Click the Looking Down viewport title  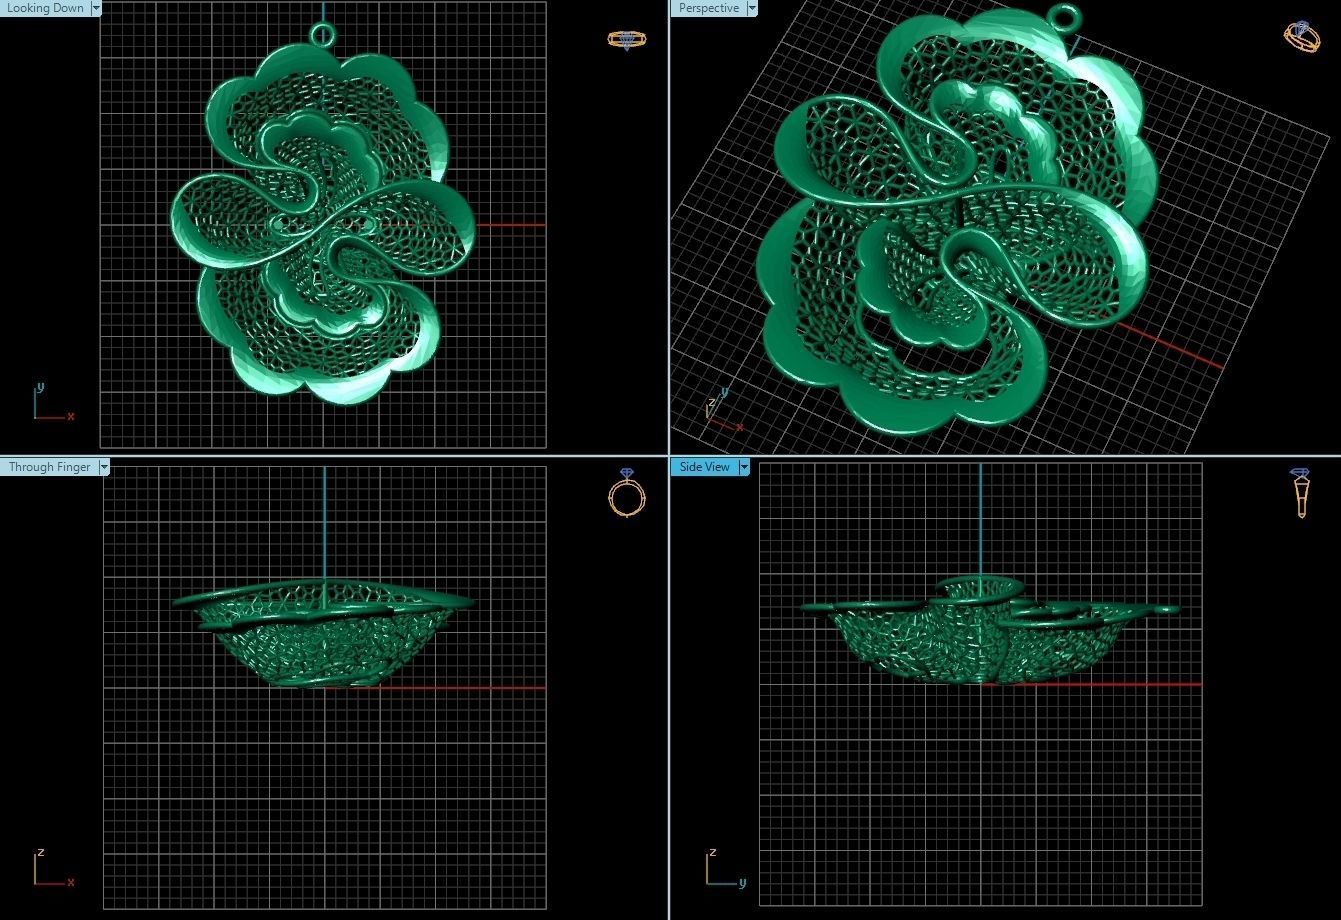coord(45,8)
